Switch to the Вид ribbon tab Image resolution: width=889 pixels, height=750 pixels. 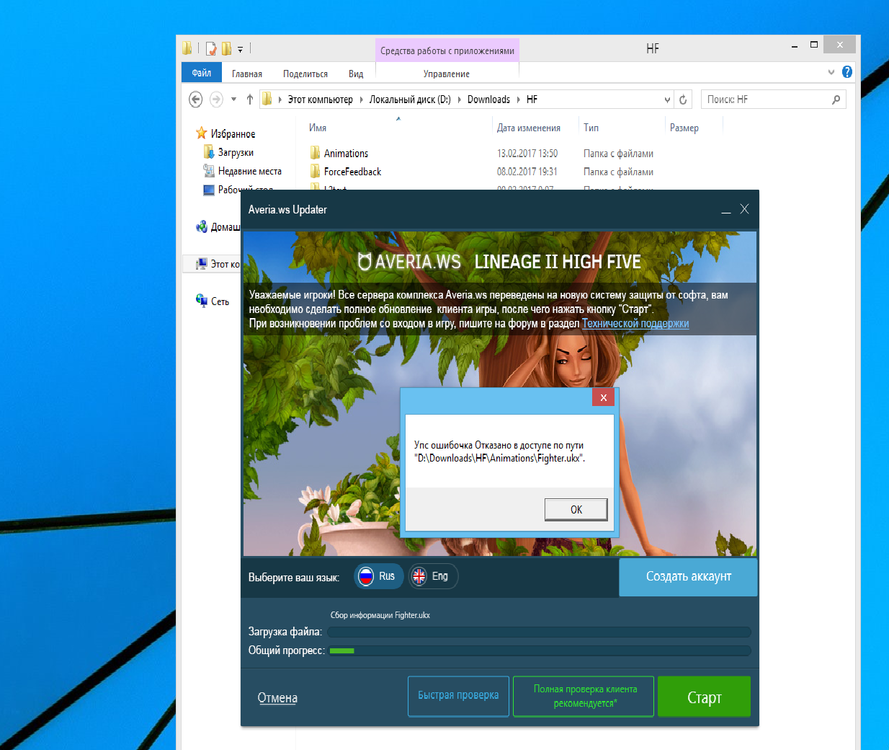[355, 74]
